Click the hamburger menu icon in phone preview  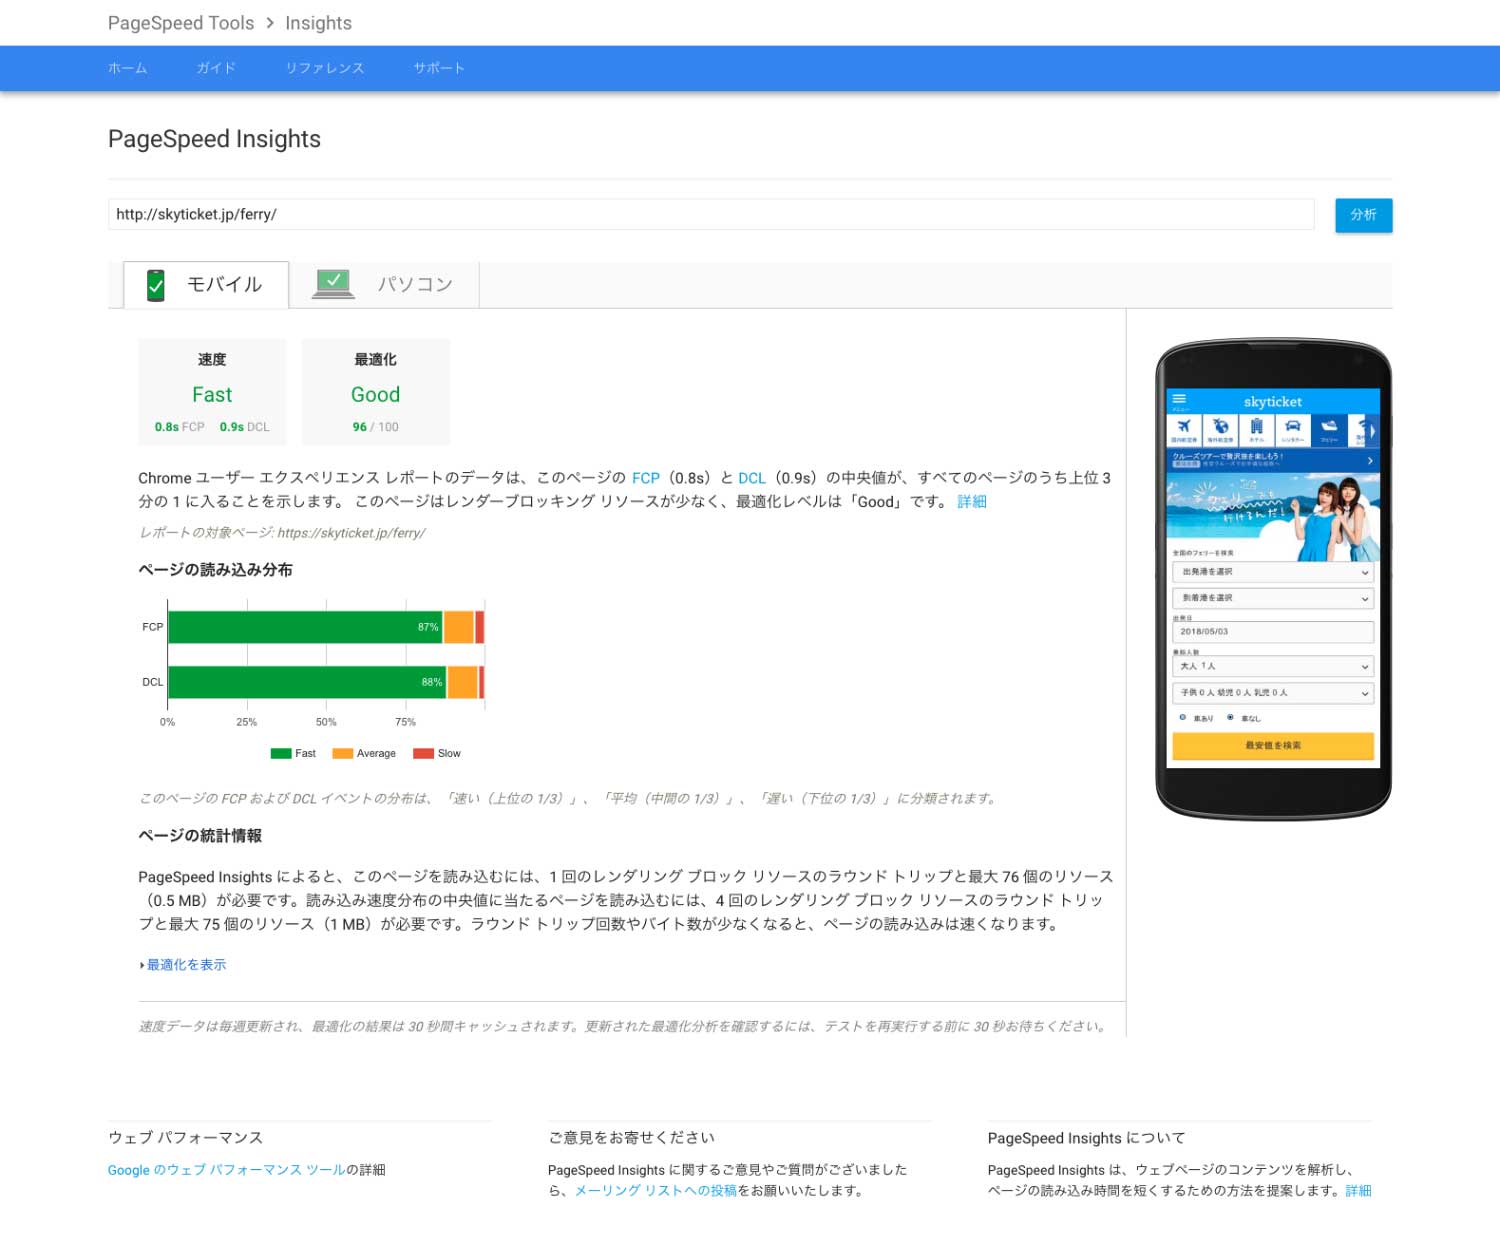1179,399
